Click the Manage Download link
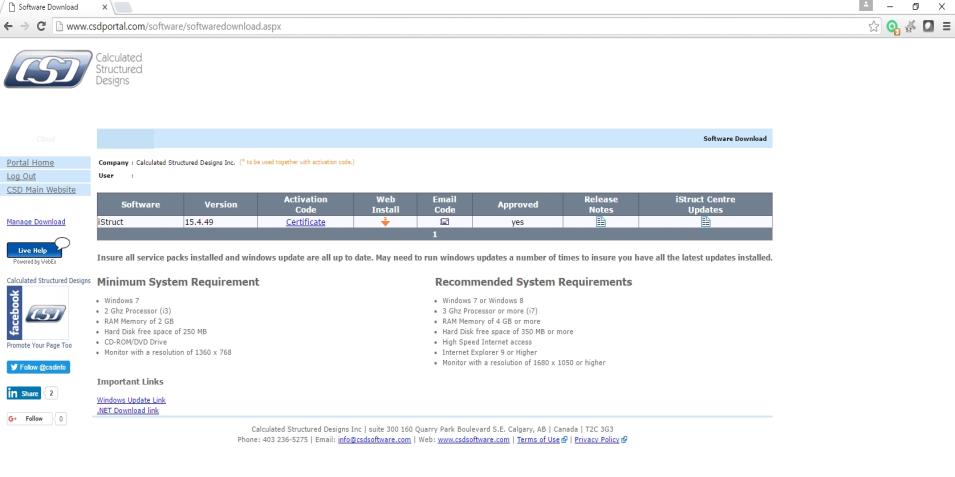955x477 pixels. coord(36,222)
